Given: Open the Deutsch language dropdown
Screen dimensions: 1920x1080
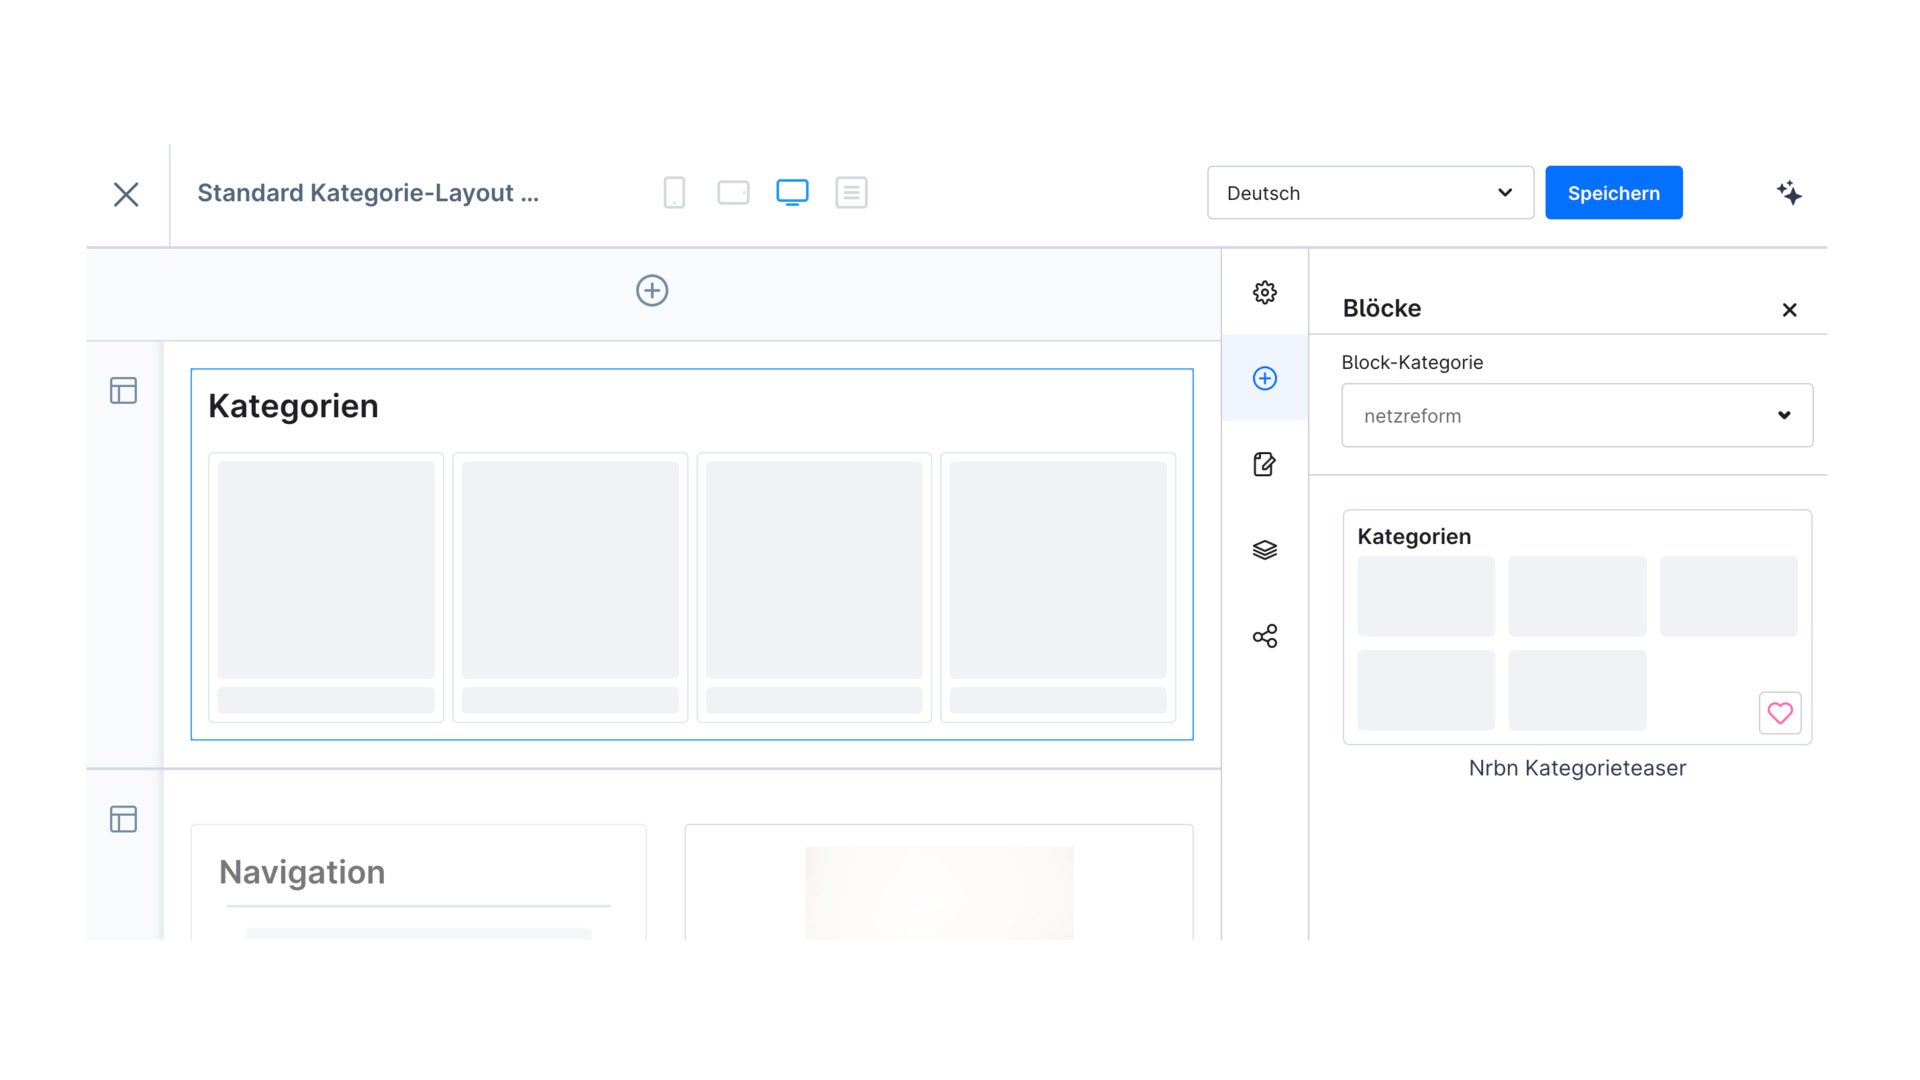Looking at the screenshot, I should coord(1370,193).
